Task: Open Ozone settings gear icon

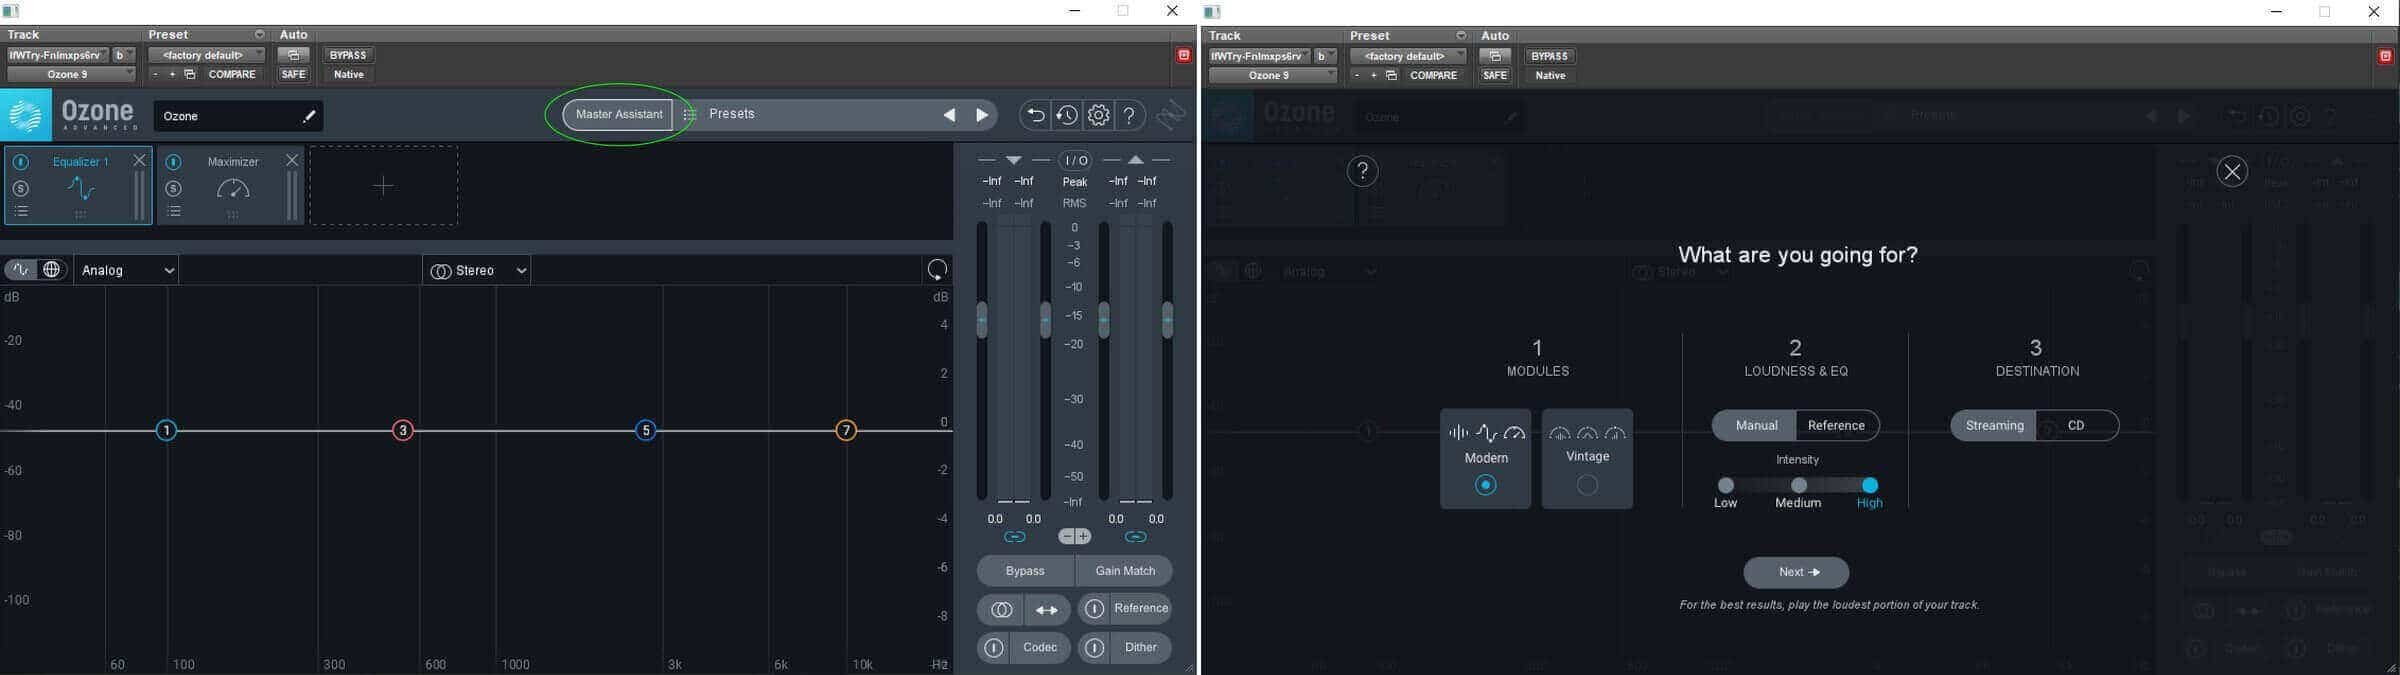Action: (1098, 116)
